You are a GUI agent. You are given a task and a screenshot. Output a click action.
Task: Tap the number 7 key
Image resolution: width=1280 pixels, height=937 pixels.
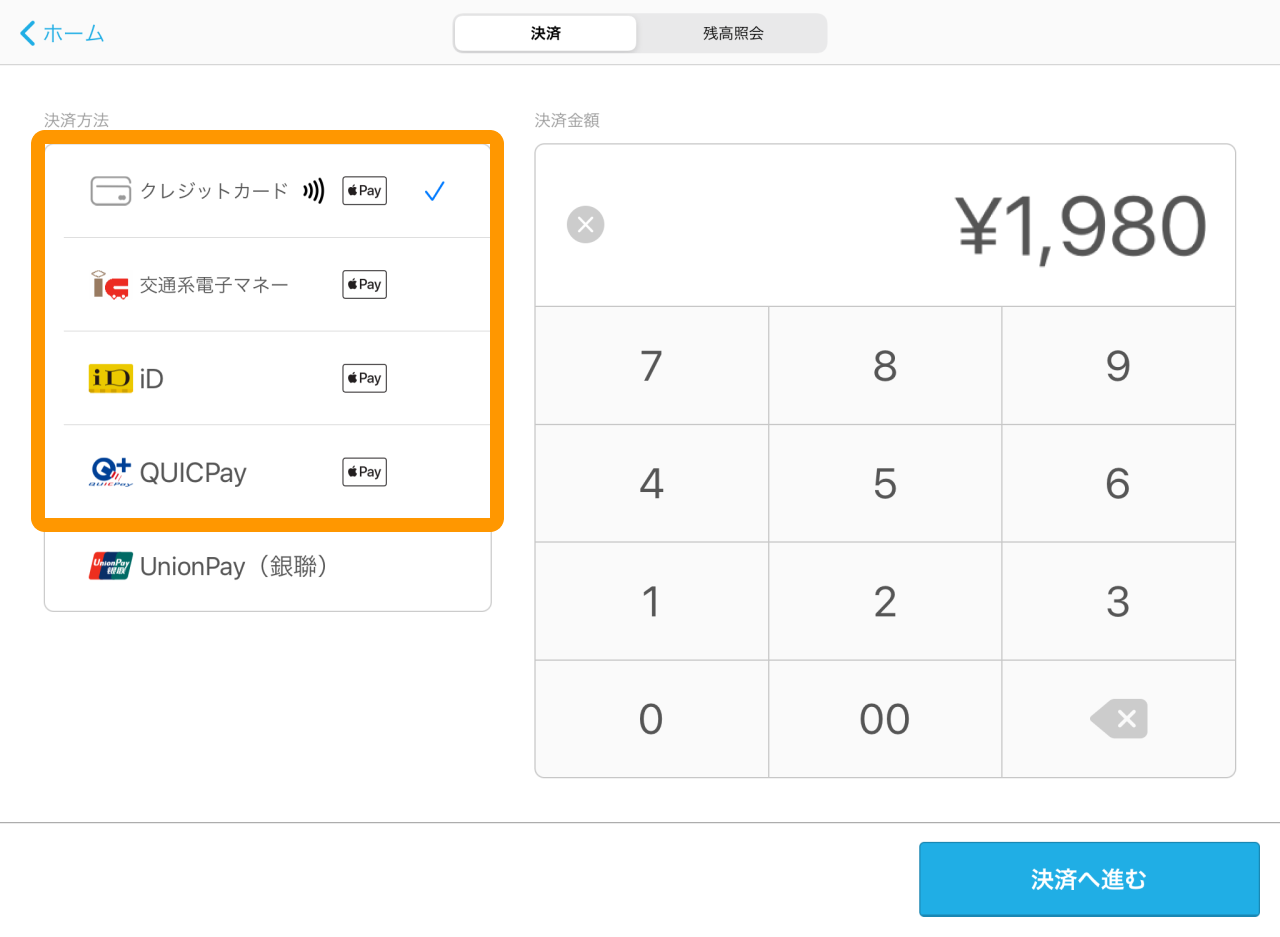click(x=652, y=366)
